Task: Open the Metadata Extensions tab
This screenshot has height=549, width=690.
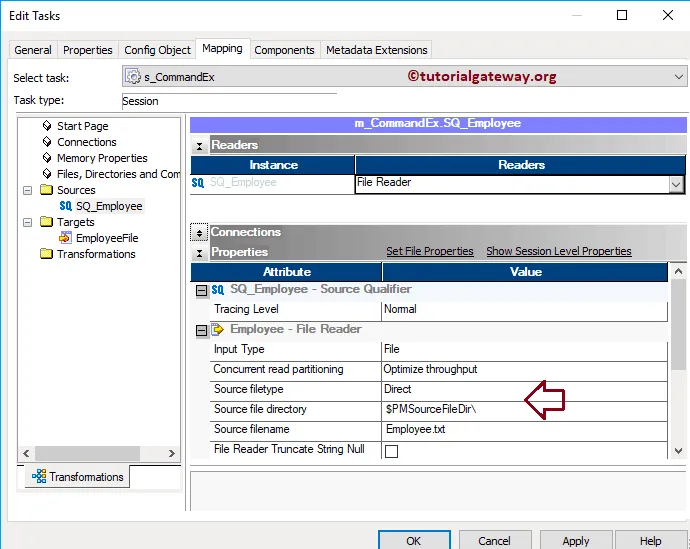Action: pyautogui.click(x=377, y=50)
